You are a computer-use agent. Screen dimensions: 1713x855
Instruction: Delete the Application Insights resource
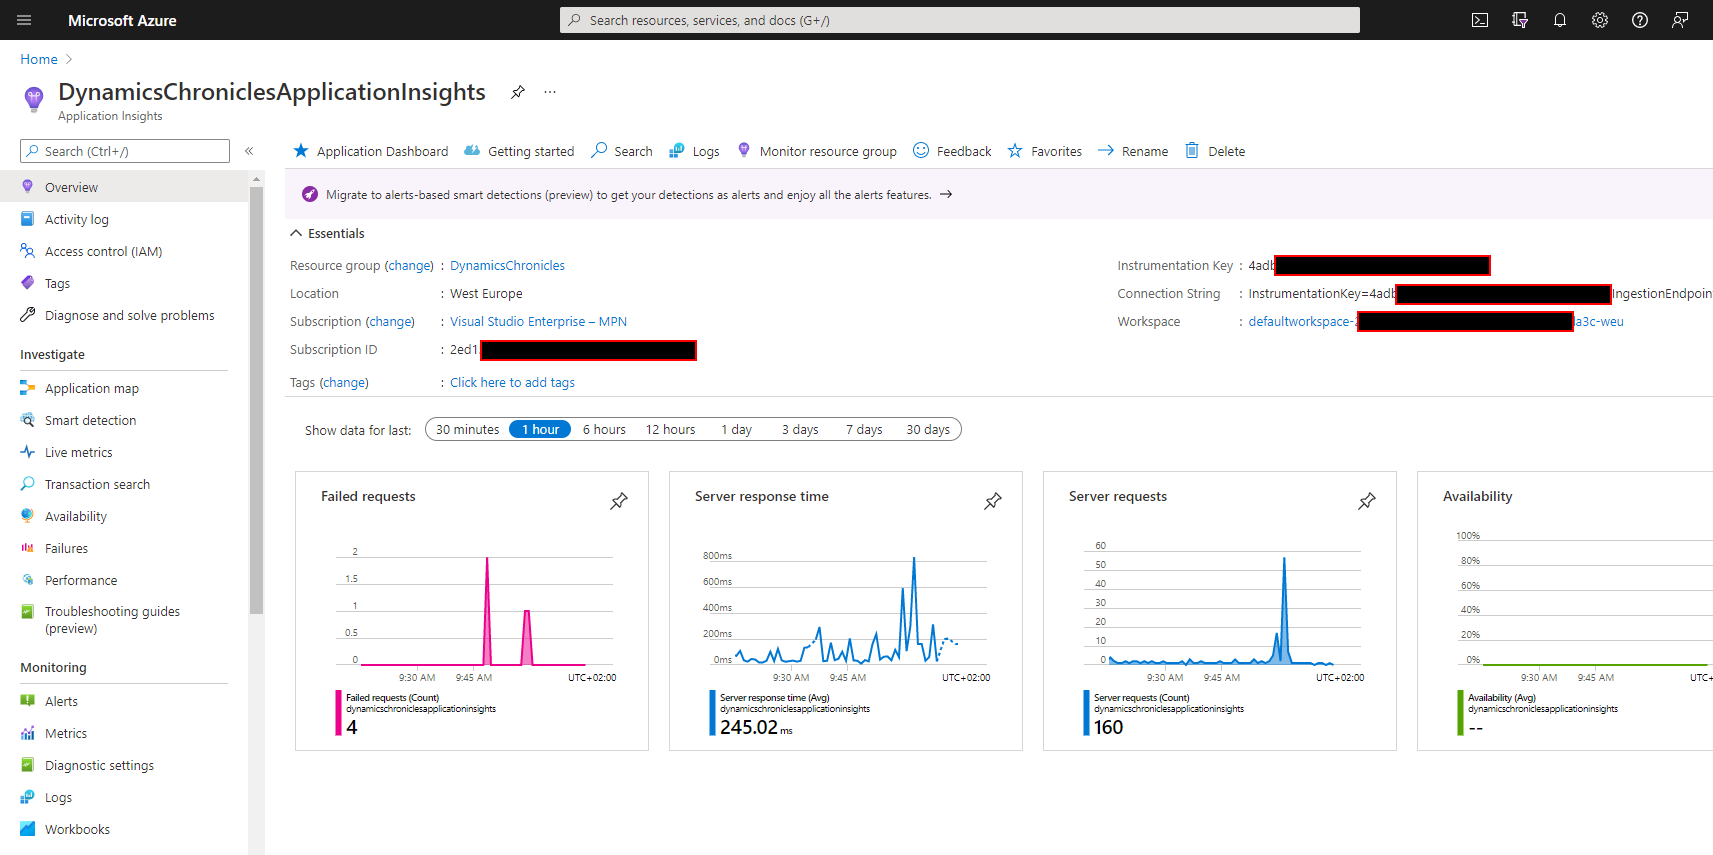[x=1215, y=151]
